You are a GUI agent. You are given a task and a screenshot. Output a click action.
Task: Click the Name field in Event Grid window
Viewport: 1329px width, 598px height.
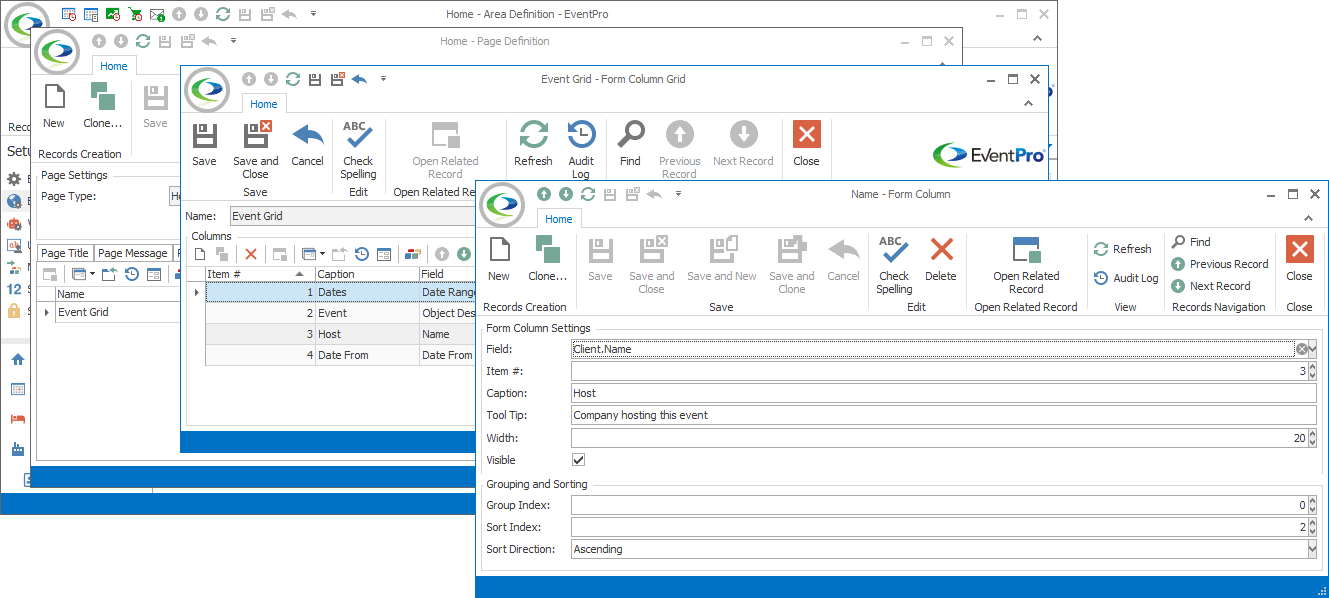(353, 215)
